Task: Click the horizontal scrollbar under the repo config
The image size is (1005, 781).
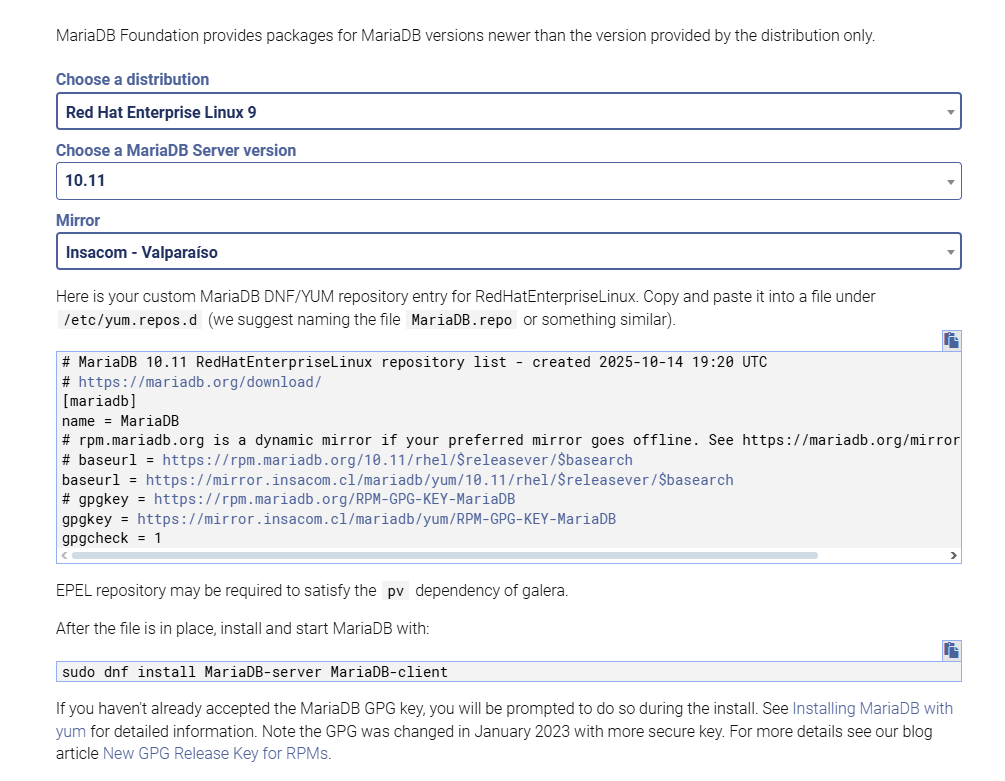Action: coord(445,555)
